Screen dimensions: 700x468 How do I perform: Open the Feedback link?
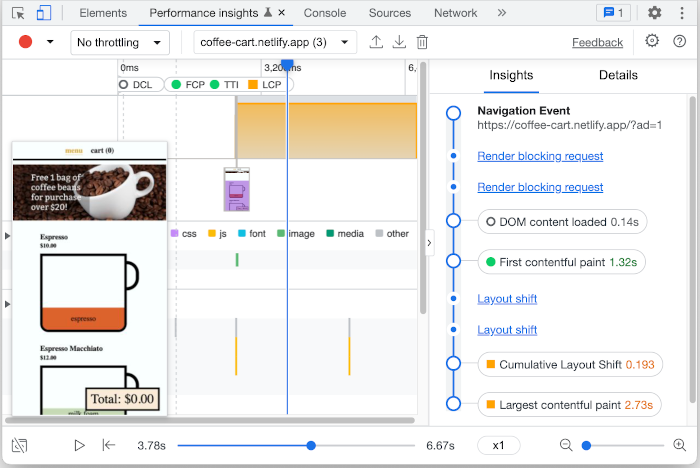tap(597, 42)
